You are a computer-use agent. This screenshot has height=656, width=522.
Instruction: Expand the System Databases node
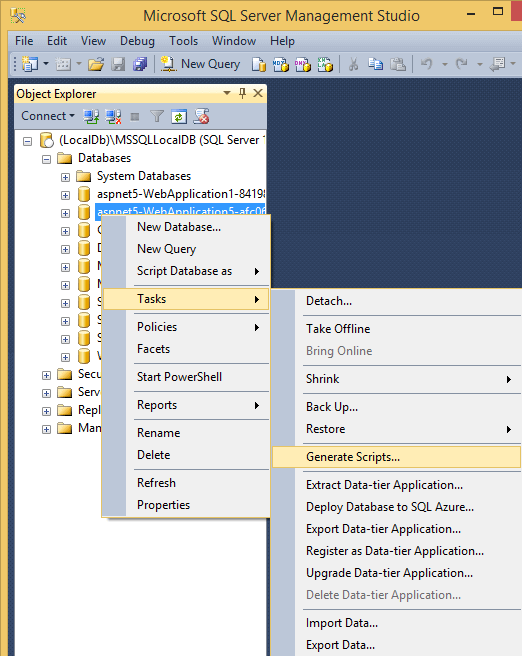pos(65,177)
